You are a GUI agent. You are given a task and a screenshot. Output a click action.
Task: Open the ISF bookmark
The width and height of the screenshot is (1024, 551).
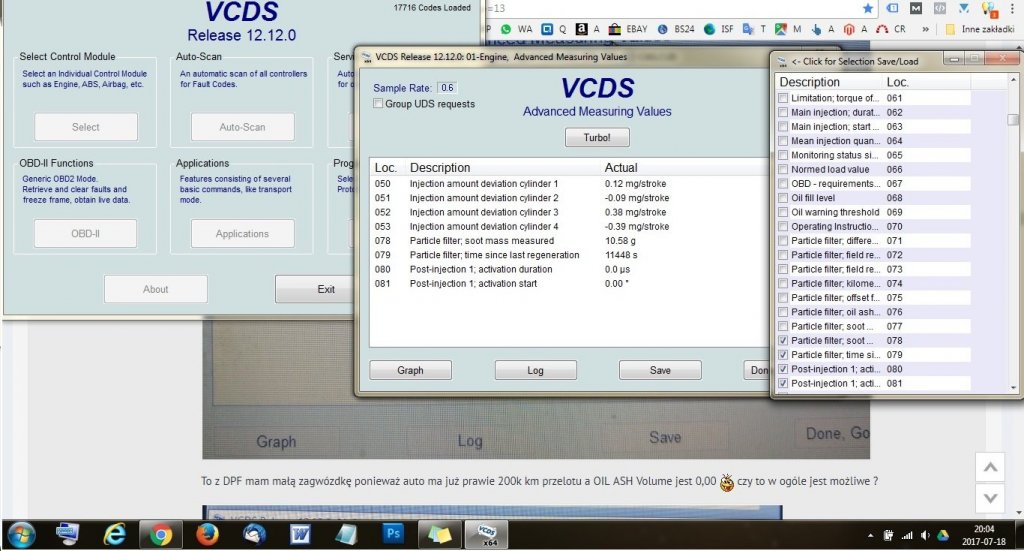click(x=718, y=29)
